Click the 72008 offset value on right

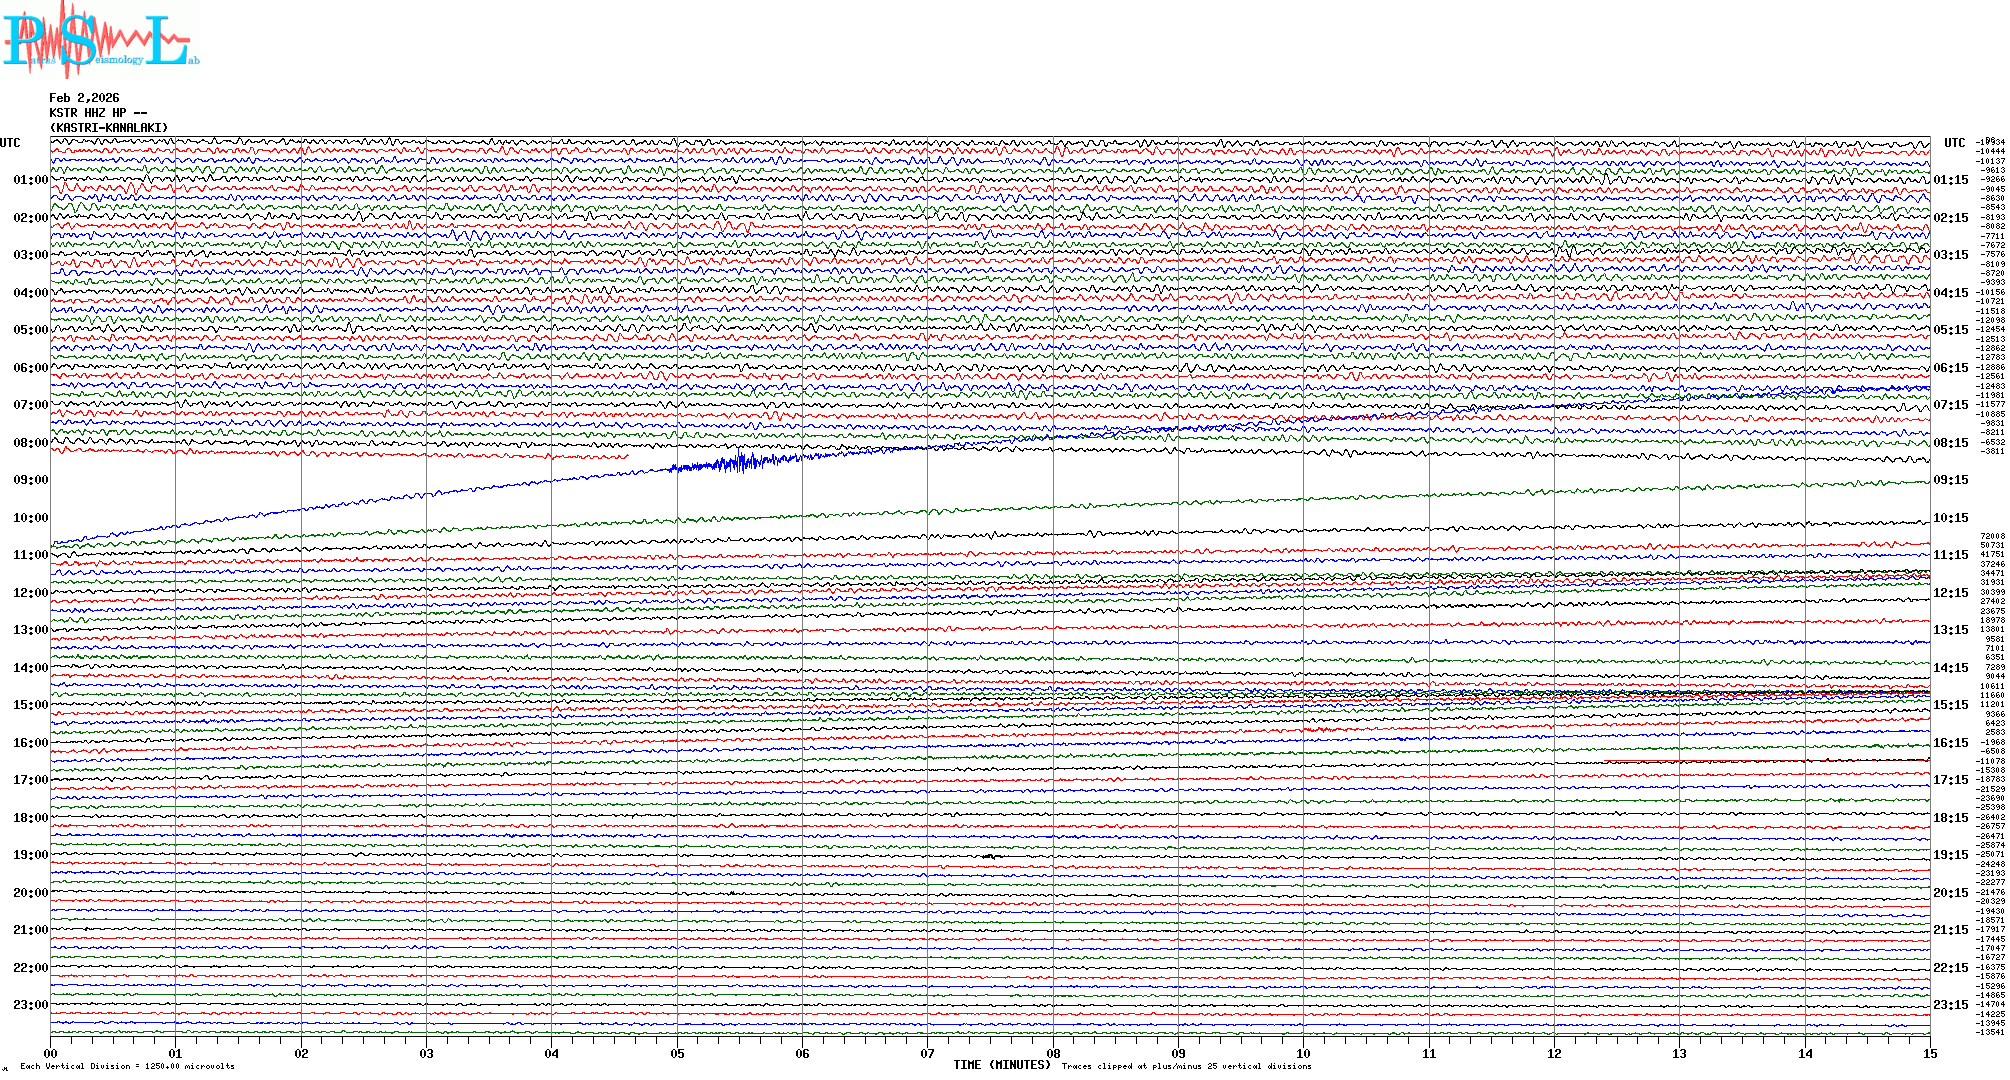pyautogui.click(x=1992, y=537)
